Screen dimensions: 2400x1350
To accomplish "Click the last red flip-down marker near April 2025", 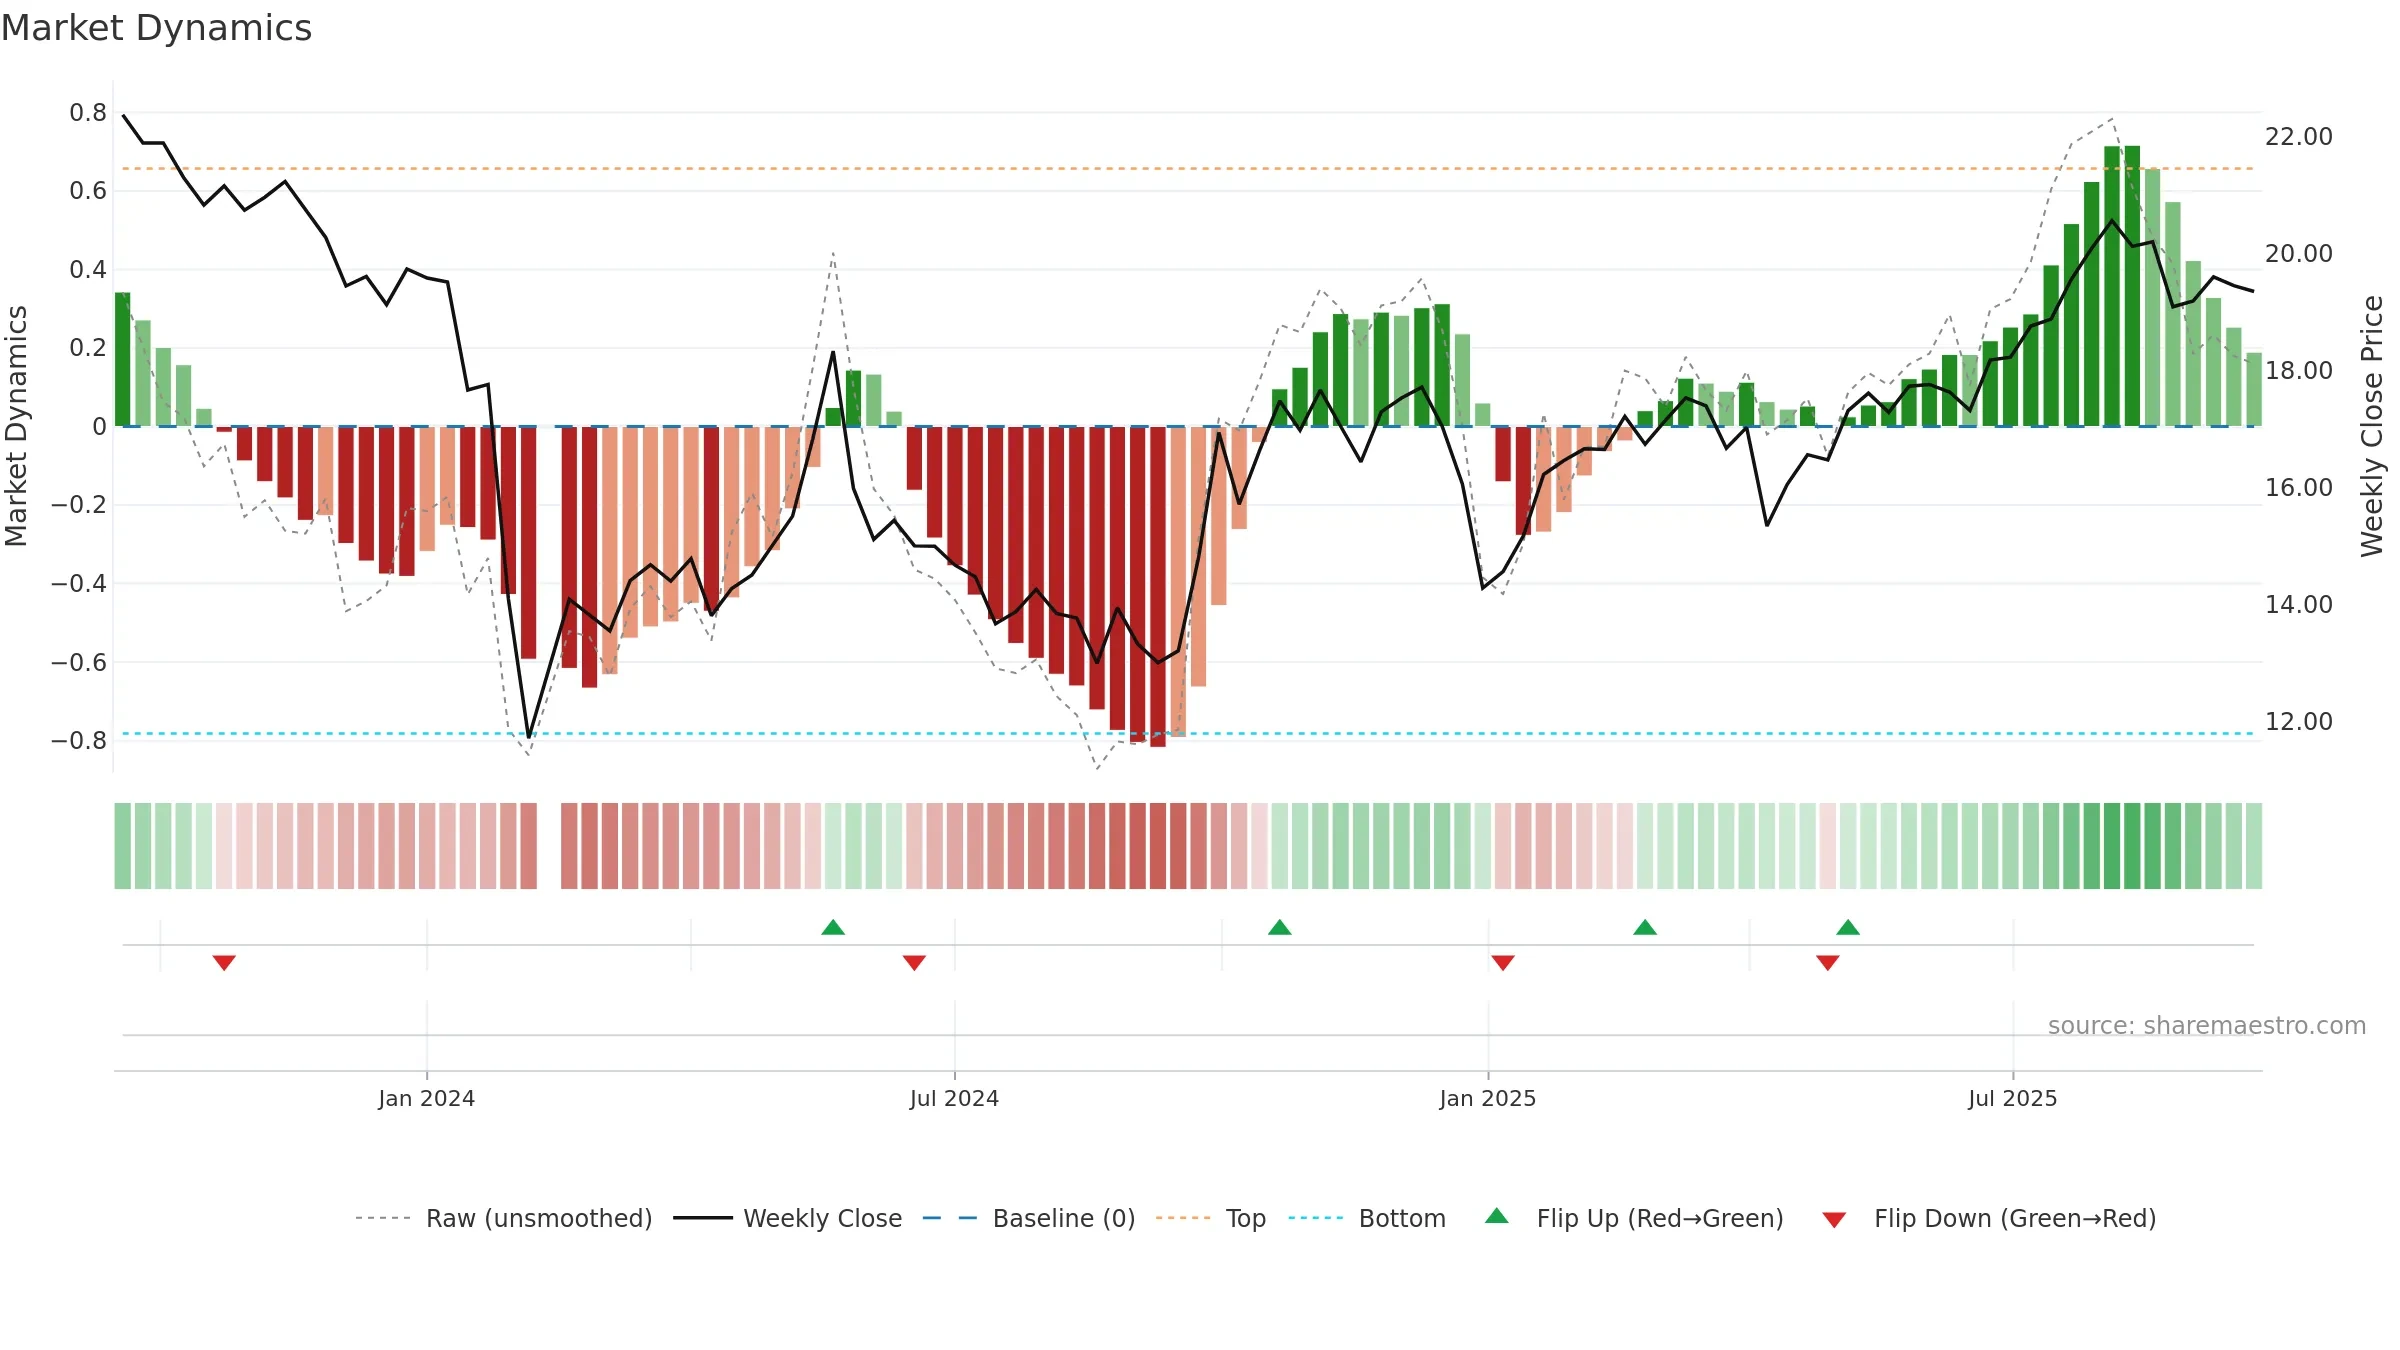I will pyautogui.click(x=1828, y=962).
